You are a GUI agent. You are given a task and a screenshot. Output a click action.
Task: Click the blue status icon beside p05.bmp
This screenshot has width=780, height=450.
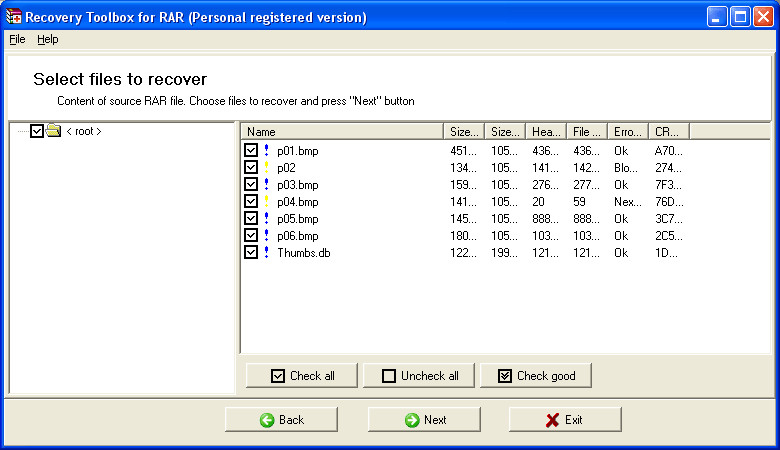tap(266, 218)
